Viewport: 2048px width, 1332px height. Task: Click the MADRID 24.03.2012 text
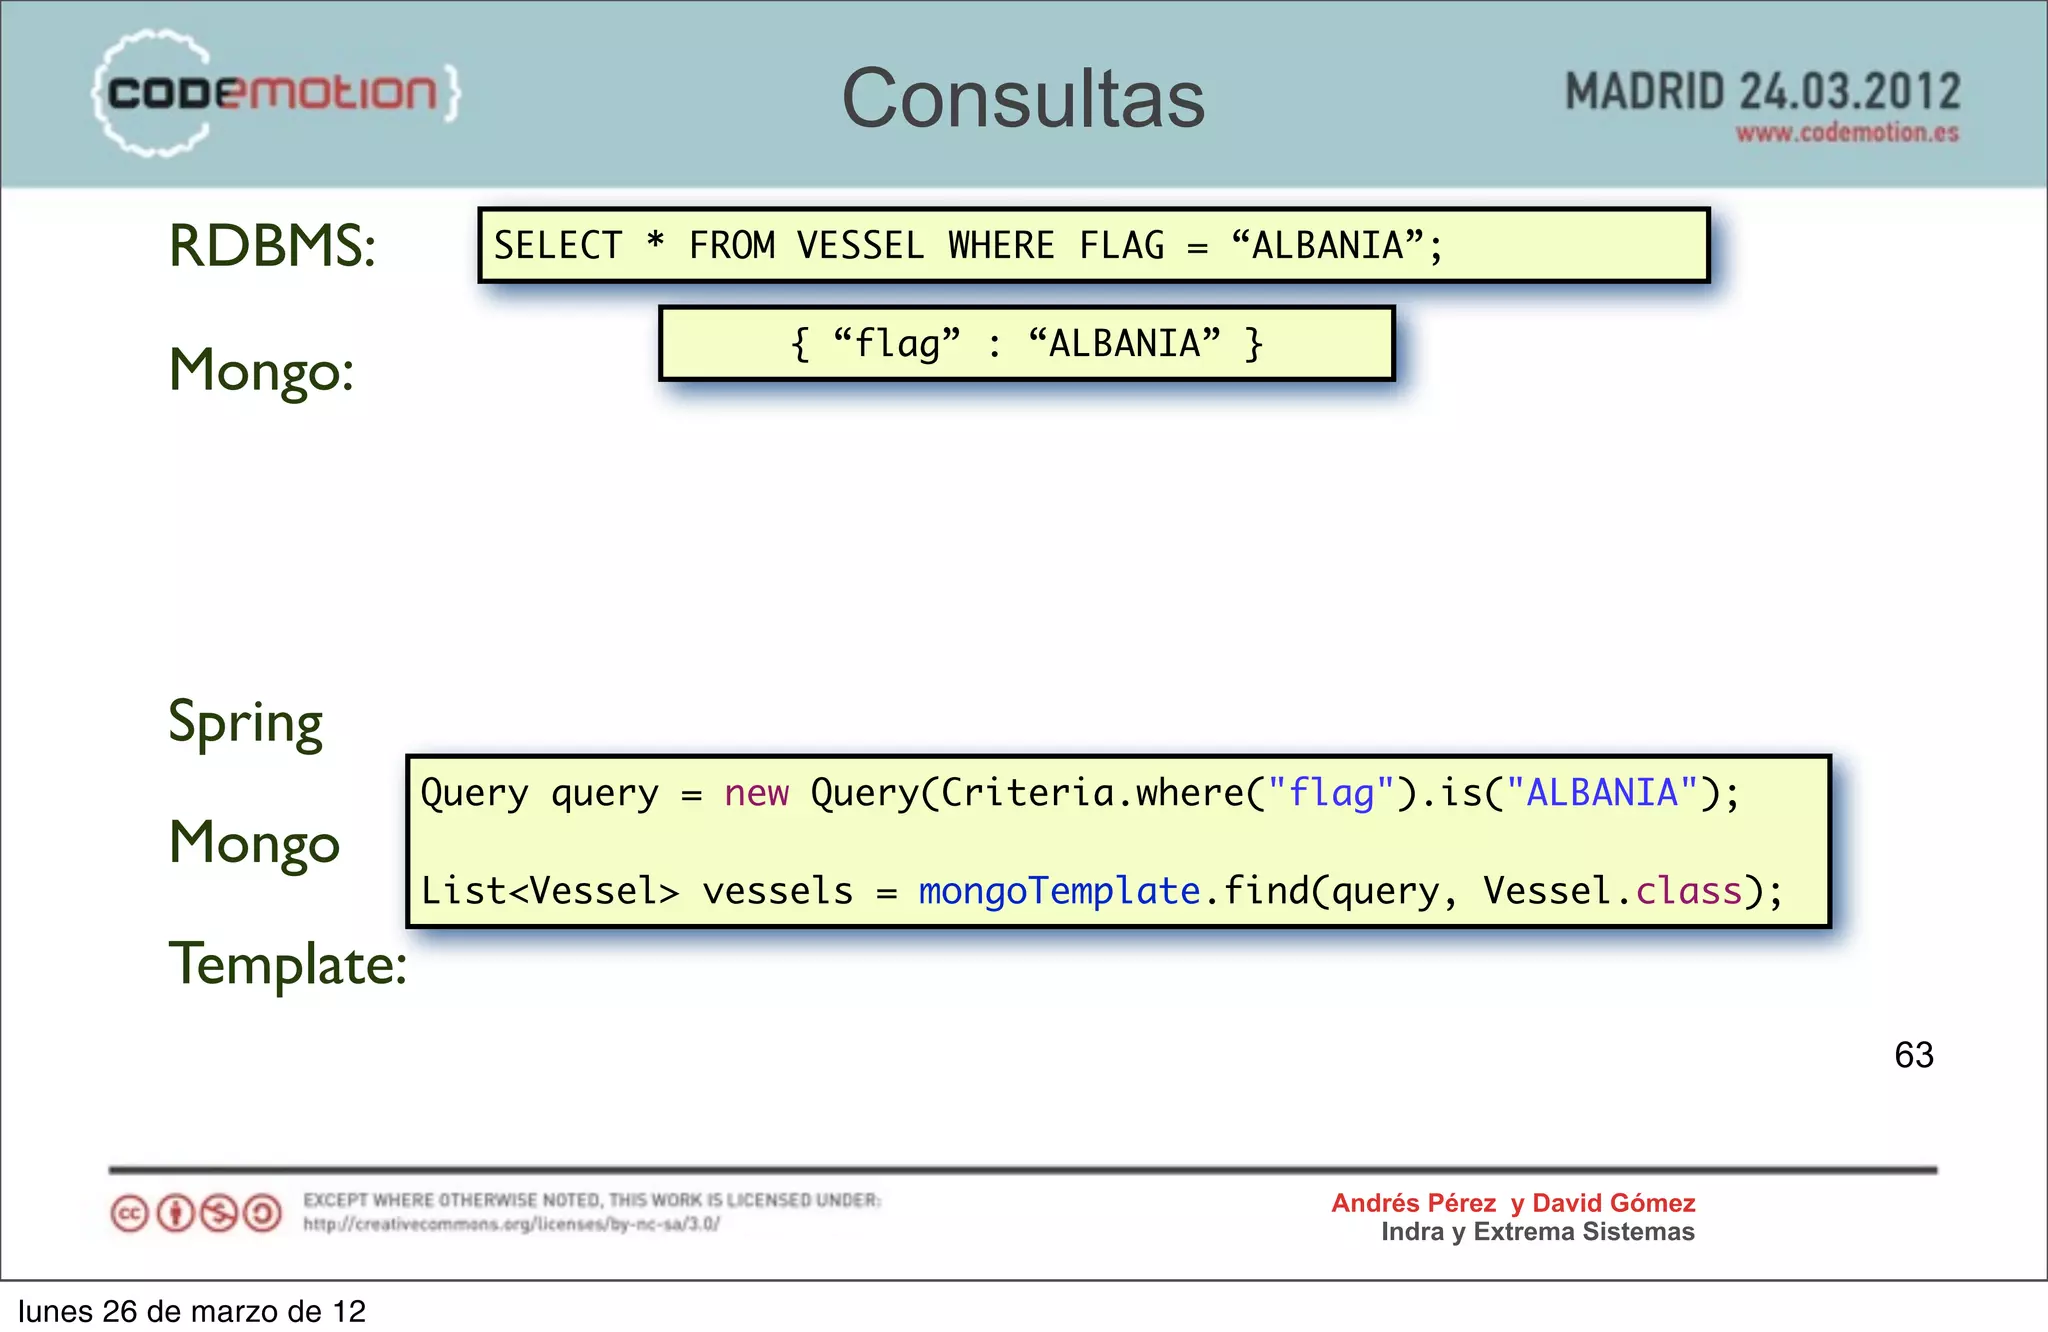click(x=1762, y=92)
